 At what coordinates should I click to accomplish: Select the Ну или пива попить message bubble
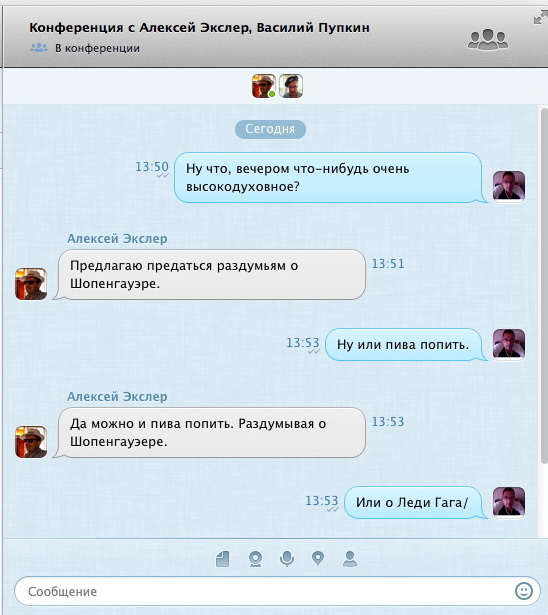point(405,344)
